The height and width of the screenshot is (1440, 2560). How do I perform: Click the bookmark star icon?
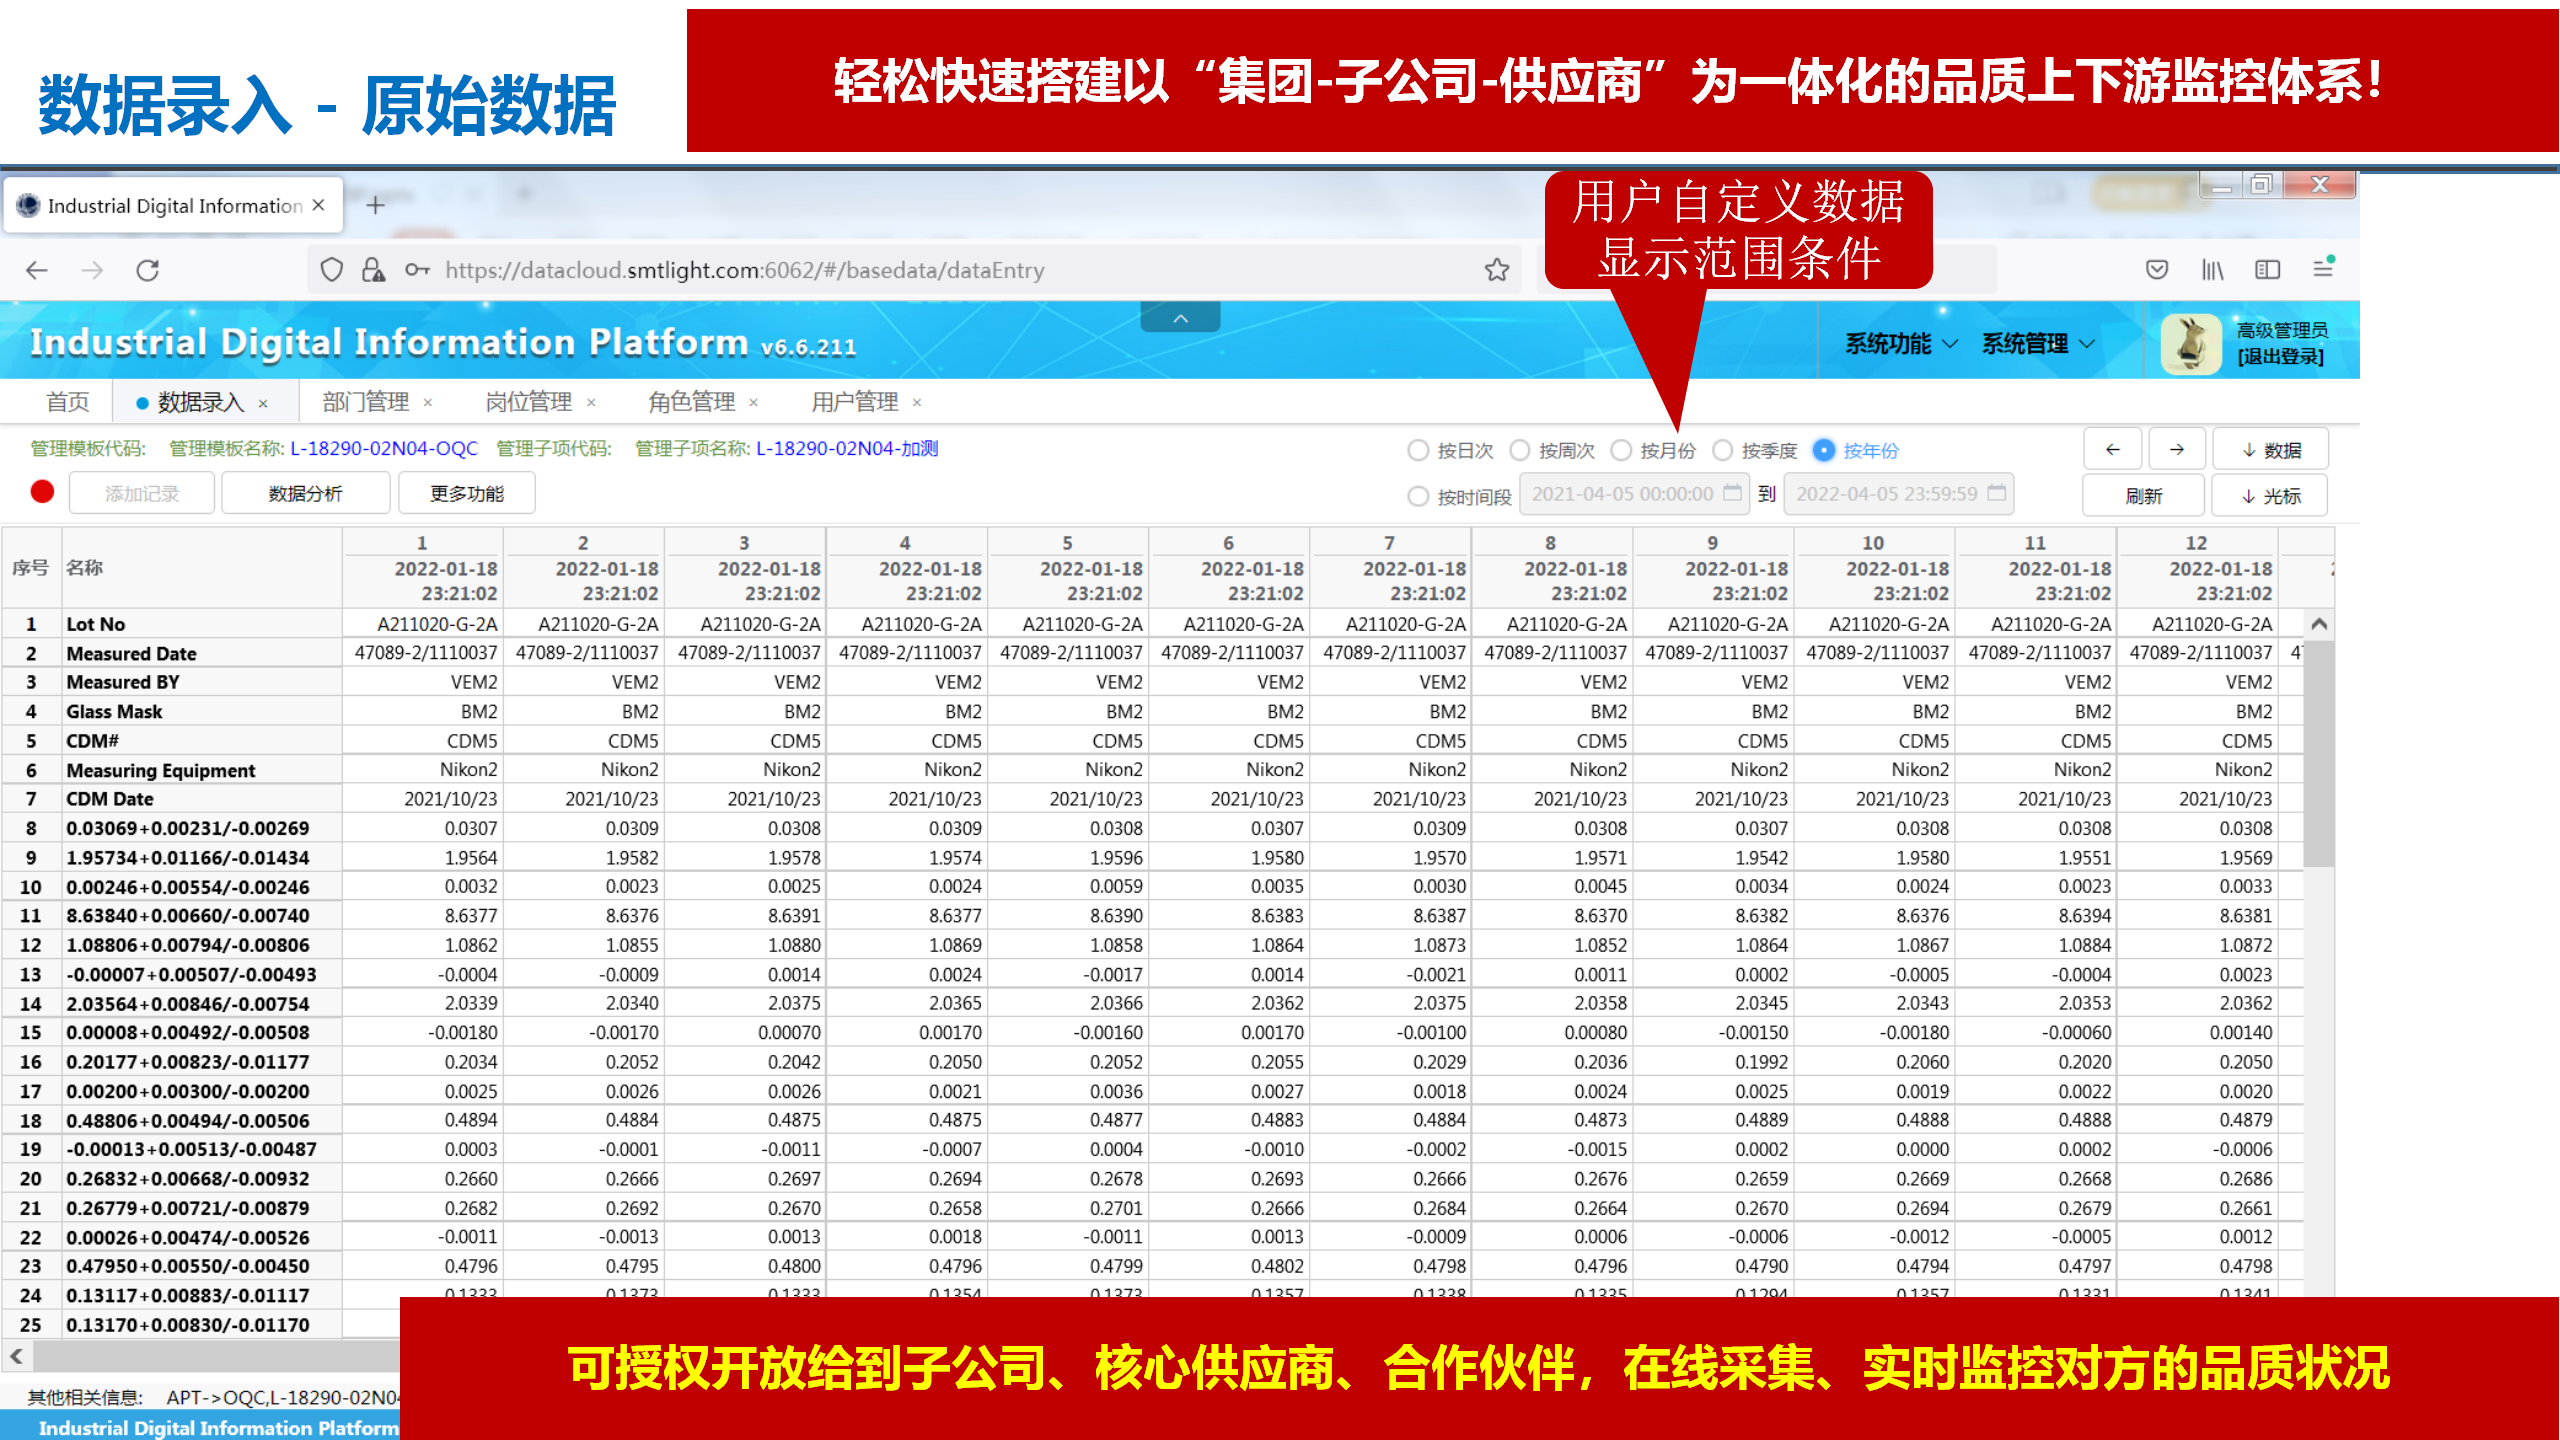(1496, 270)
